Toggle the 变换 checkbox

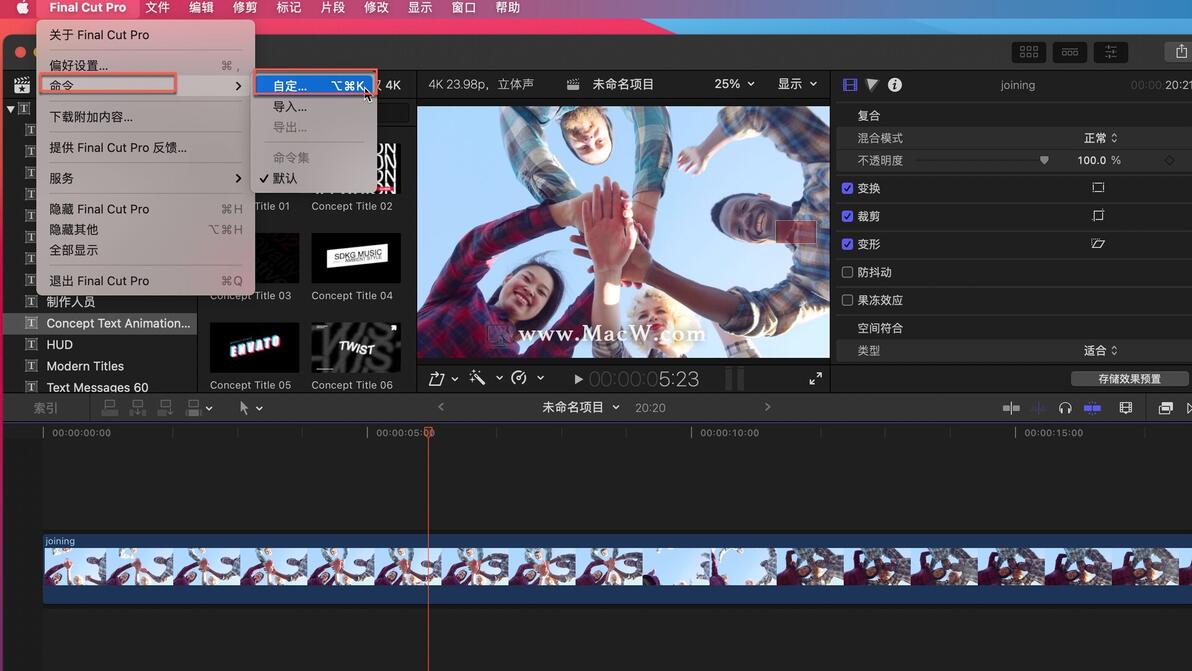[x=847, y=188]
